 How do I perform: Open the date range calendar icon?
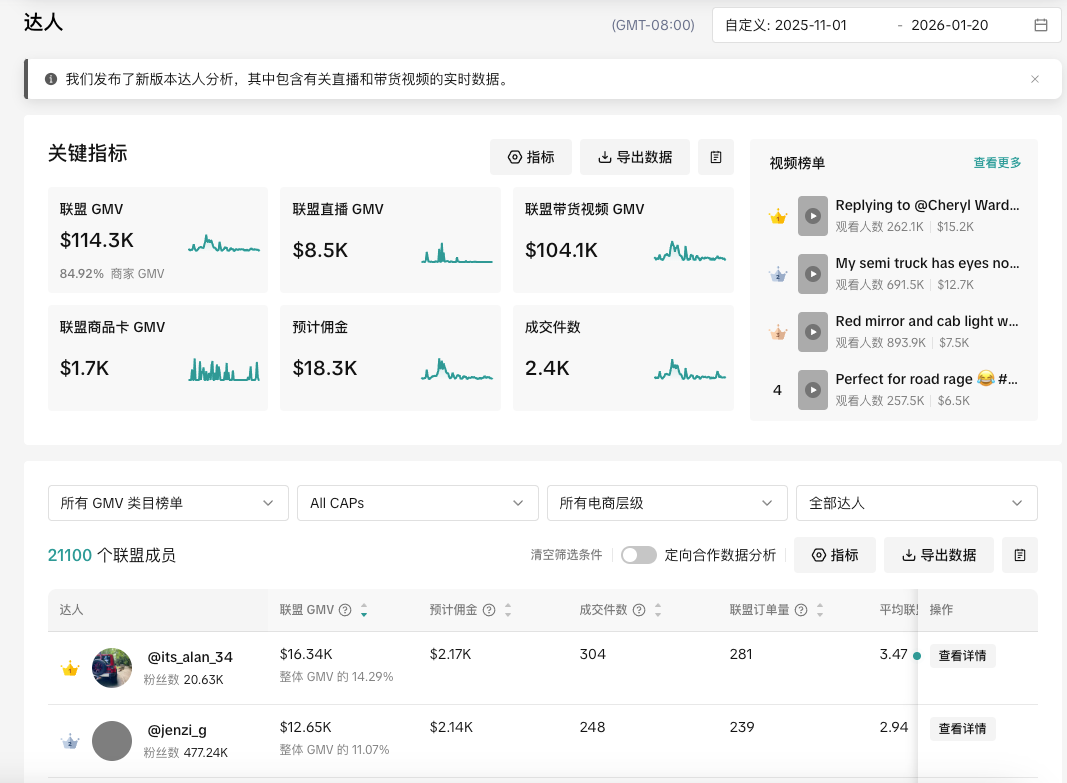1041,25
